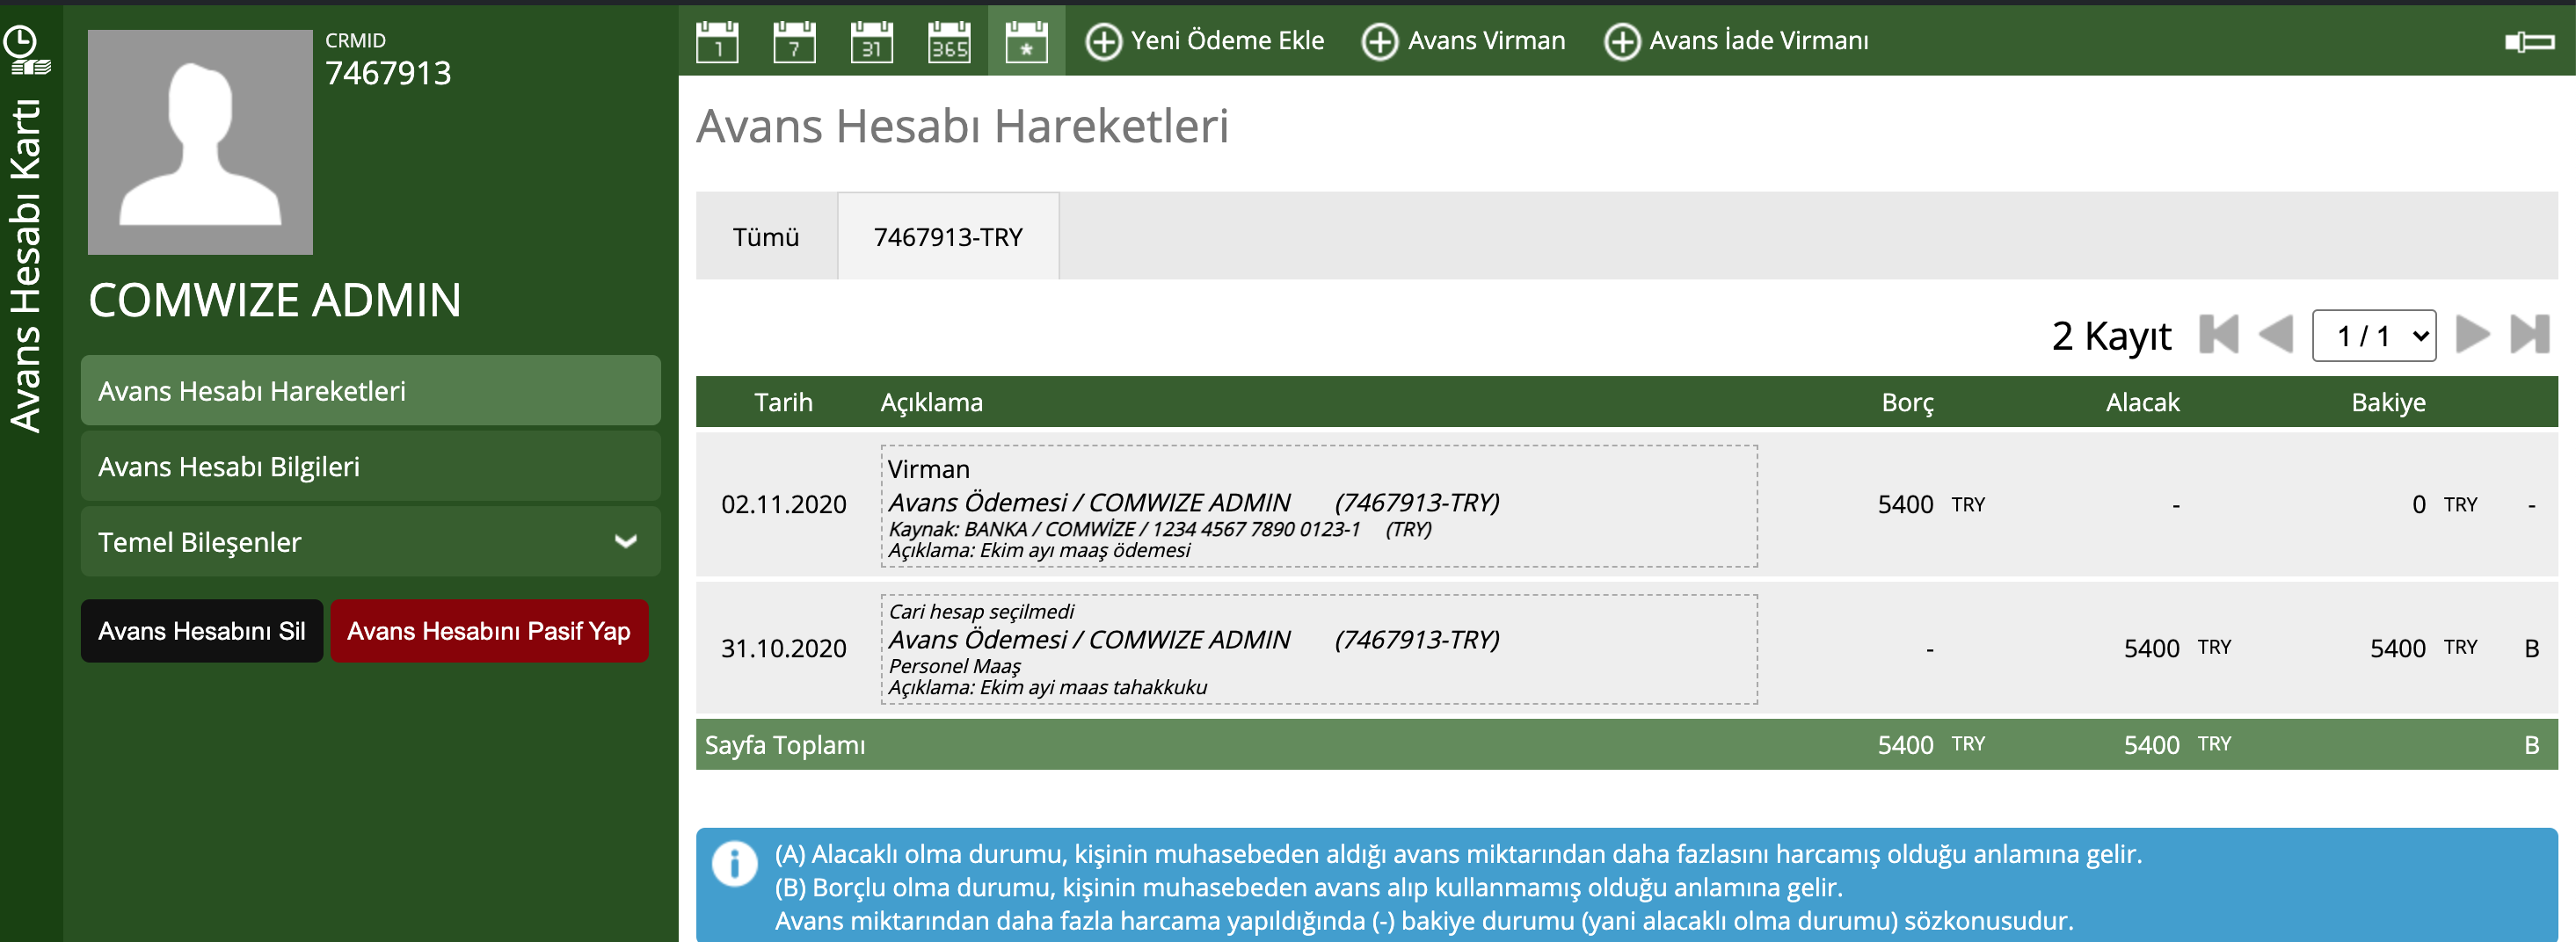
Task: Click the date 31.10.2020
Action: click(x=783, y=649)
